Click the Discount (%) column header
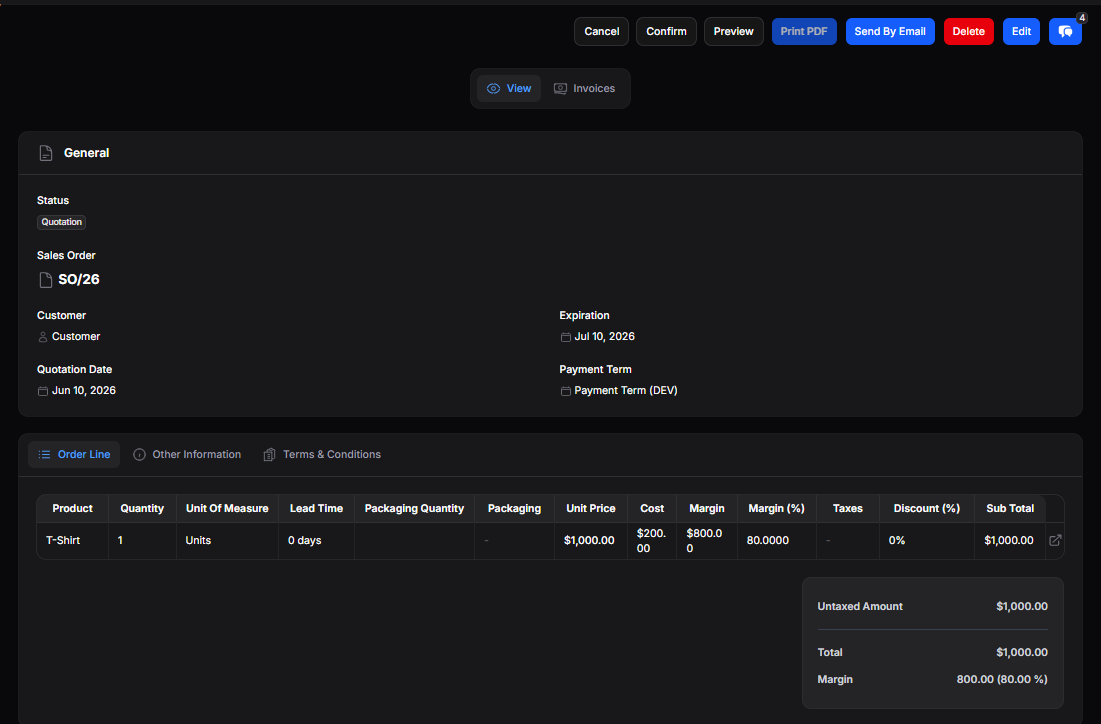This screenshot has height=724, width=1101. tap(926, 508)
